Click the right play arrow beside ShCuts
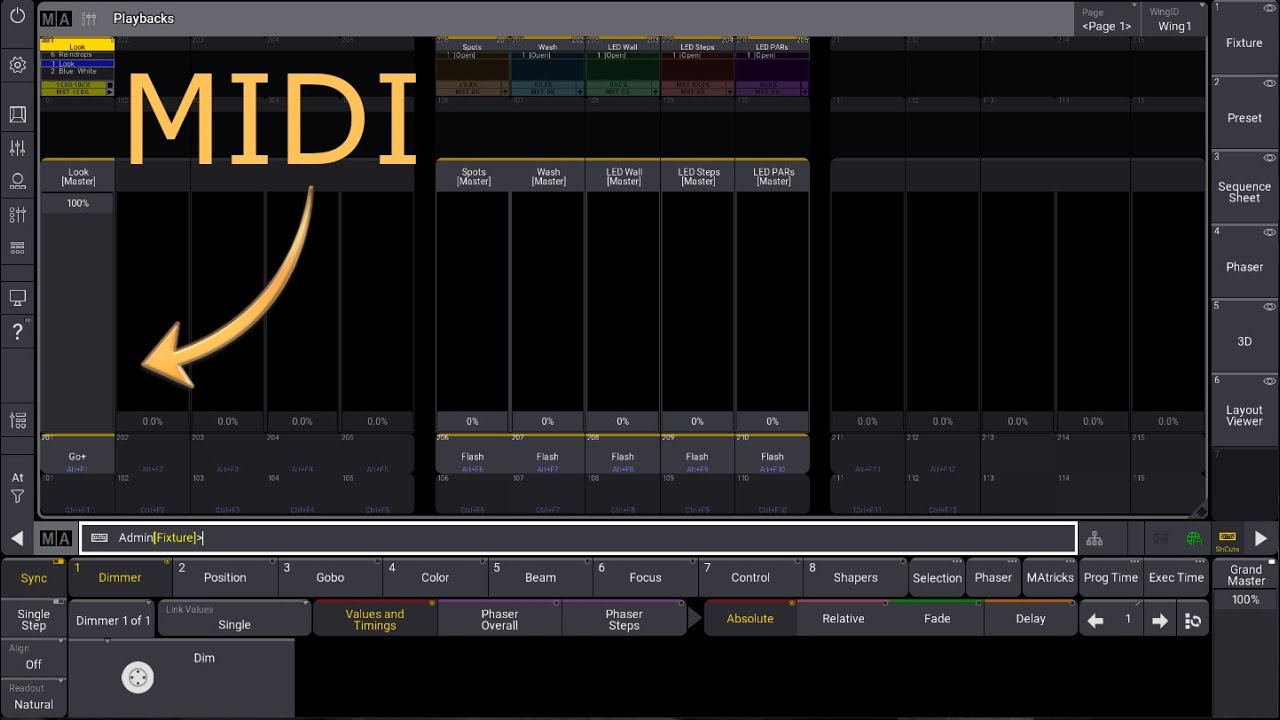Viewport: 1280px width, 720px height. click(1261, 538)
